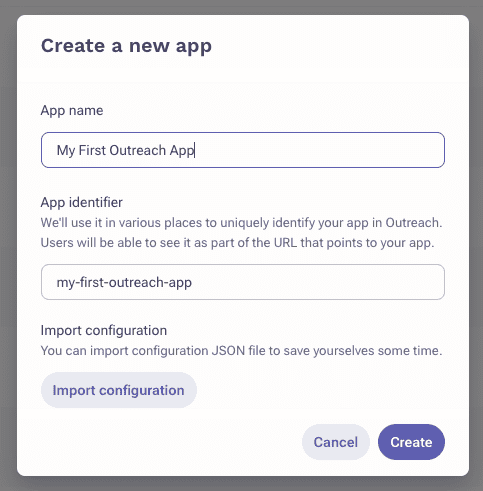Click empty space right of identifier text

[x=317, y=282]
